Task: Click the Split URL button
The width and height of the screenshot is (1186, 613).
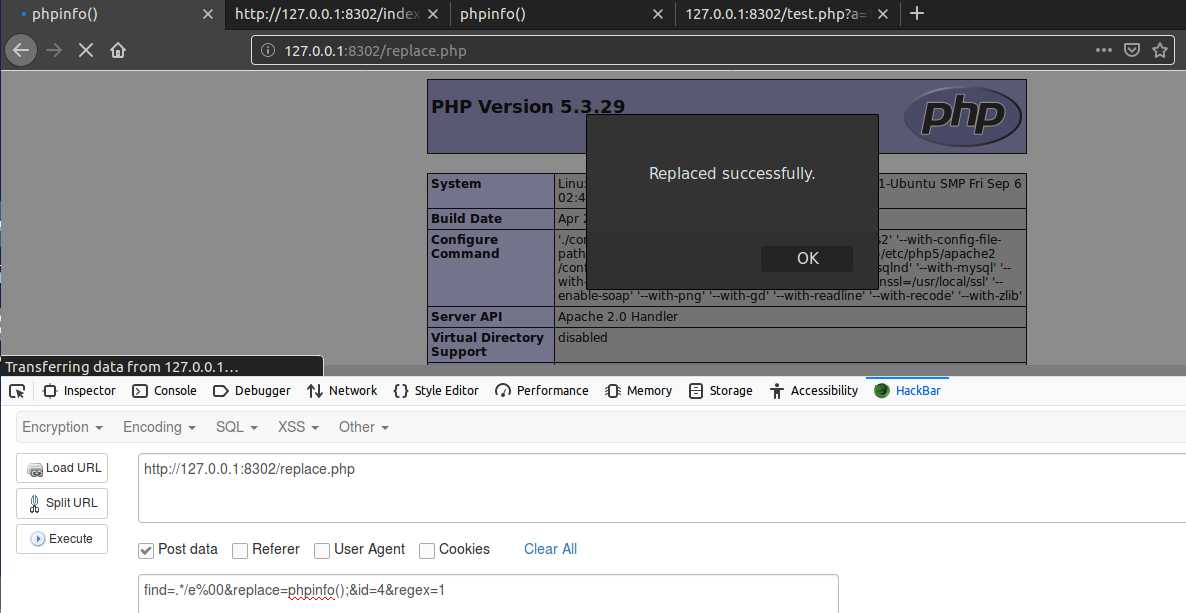Action: click(62, 503)
